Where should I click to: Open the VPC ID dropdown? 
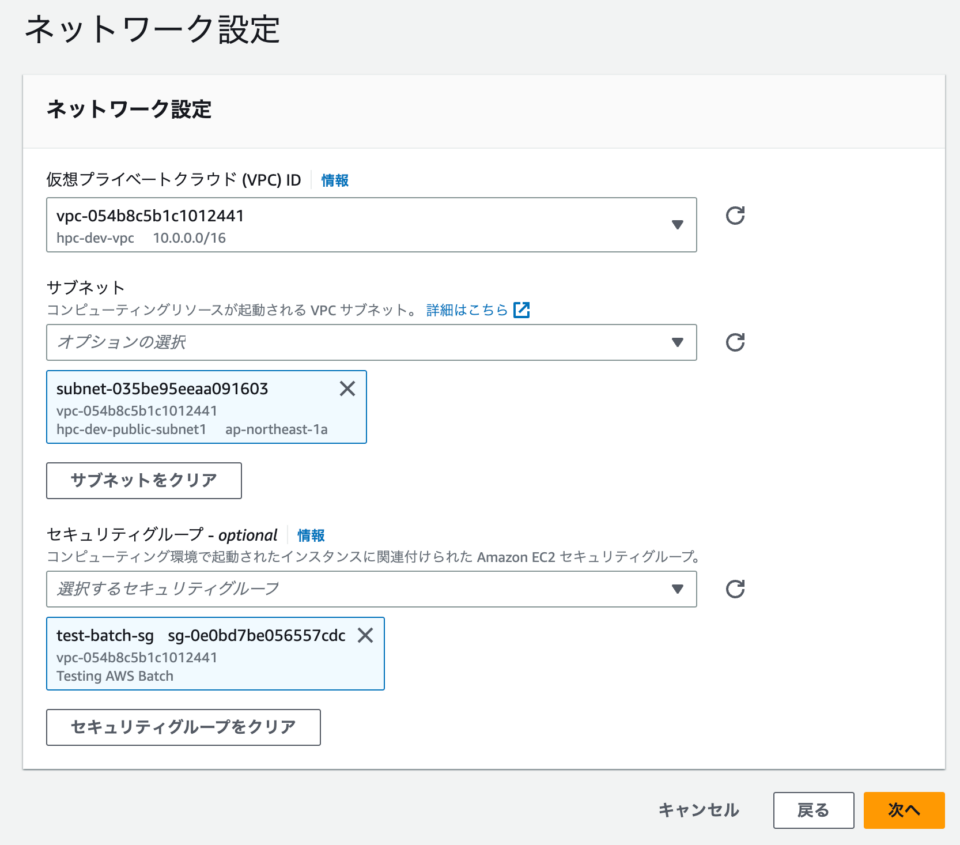tap(370, 225)
